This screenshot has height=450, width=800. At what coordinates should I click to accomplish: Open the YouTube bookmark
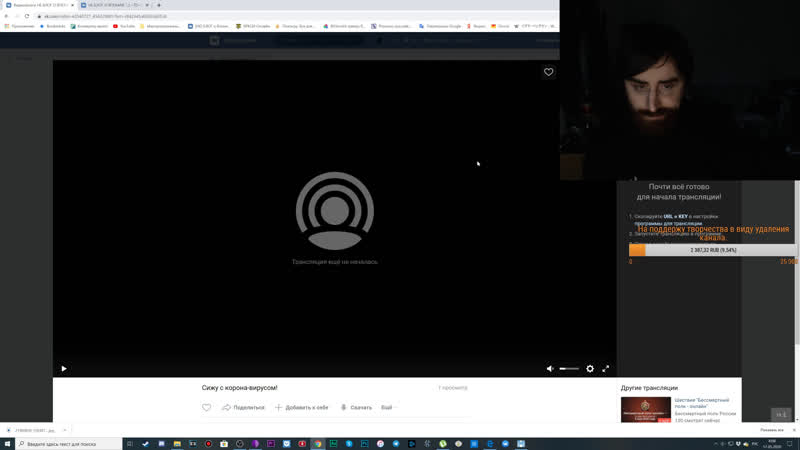tap(124, 26)
